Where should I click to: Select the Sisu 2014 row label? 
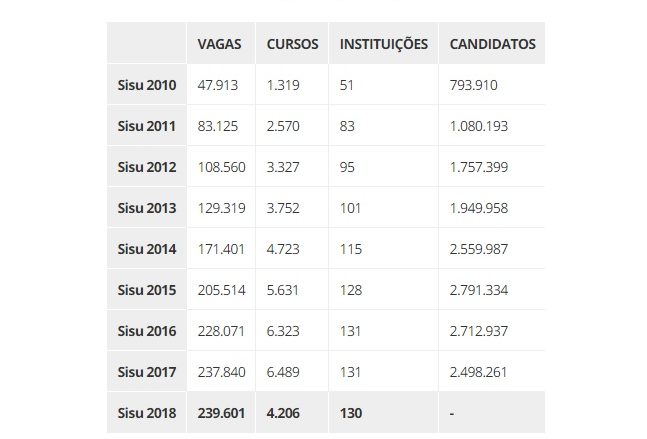point(147,249)
